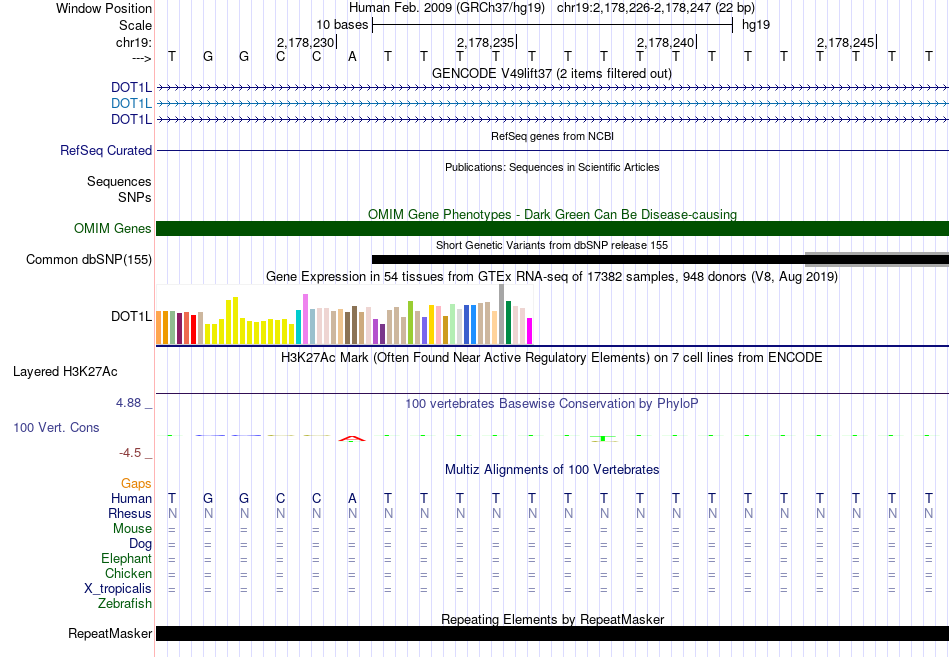Click the 4.88 conservation upper limit value

click(x=128, y=403)
